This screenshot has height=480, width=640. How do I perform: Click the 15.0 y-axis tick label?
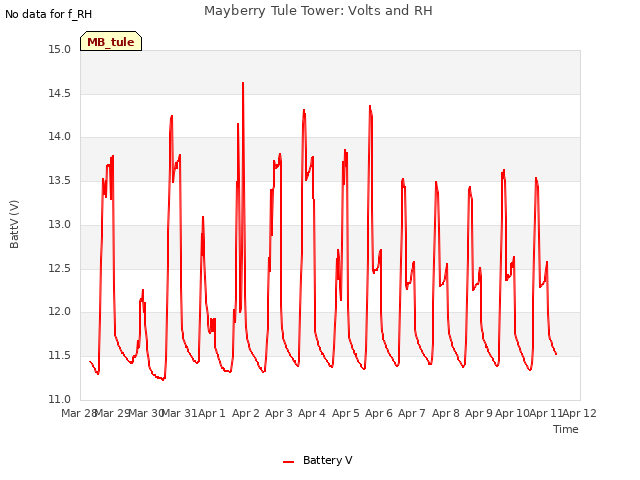tap(60, 50)
